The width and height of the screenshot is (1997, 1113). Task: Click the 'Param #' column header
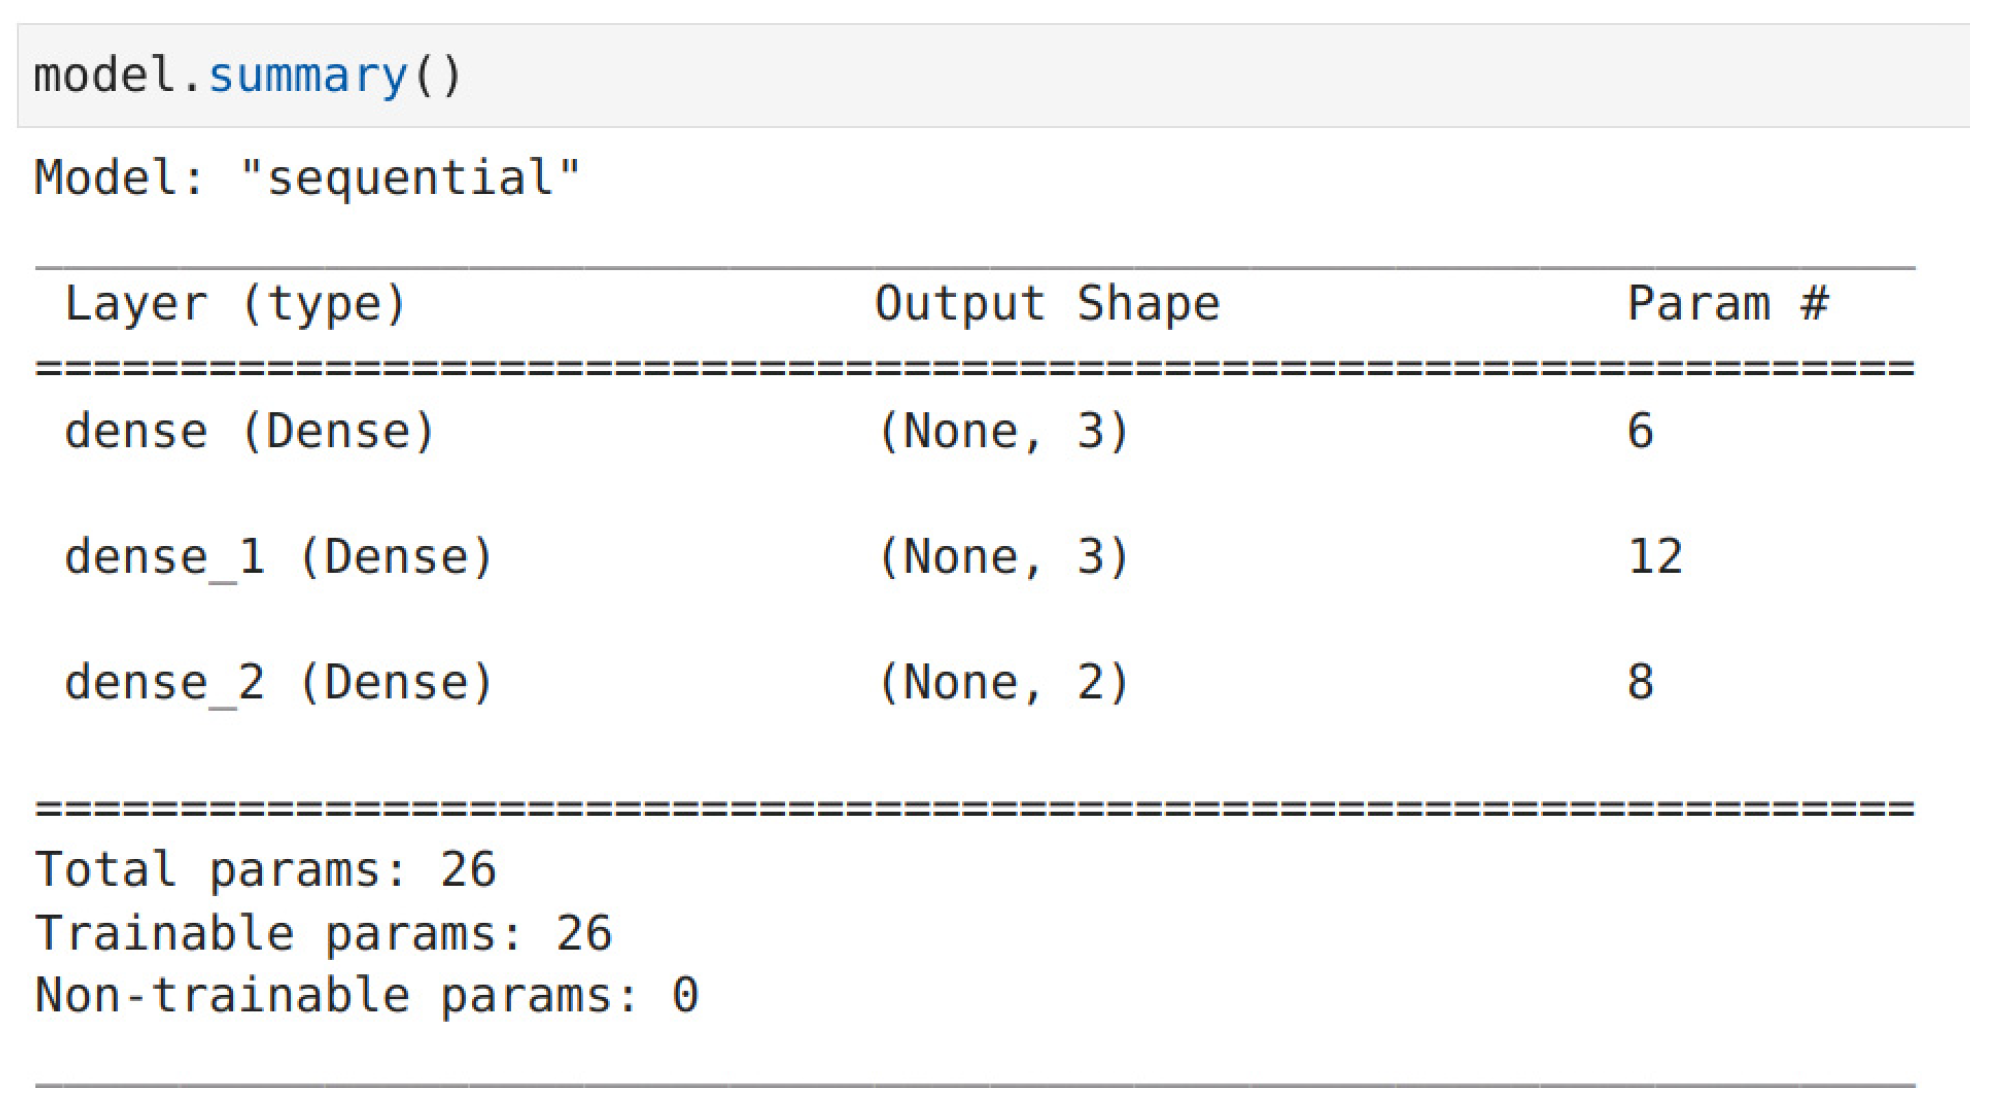click(x=1728, y=303)
